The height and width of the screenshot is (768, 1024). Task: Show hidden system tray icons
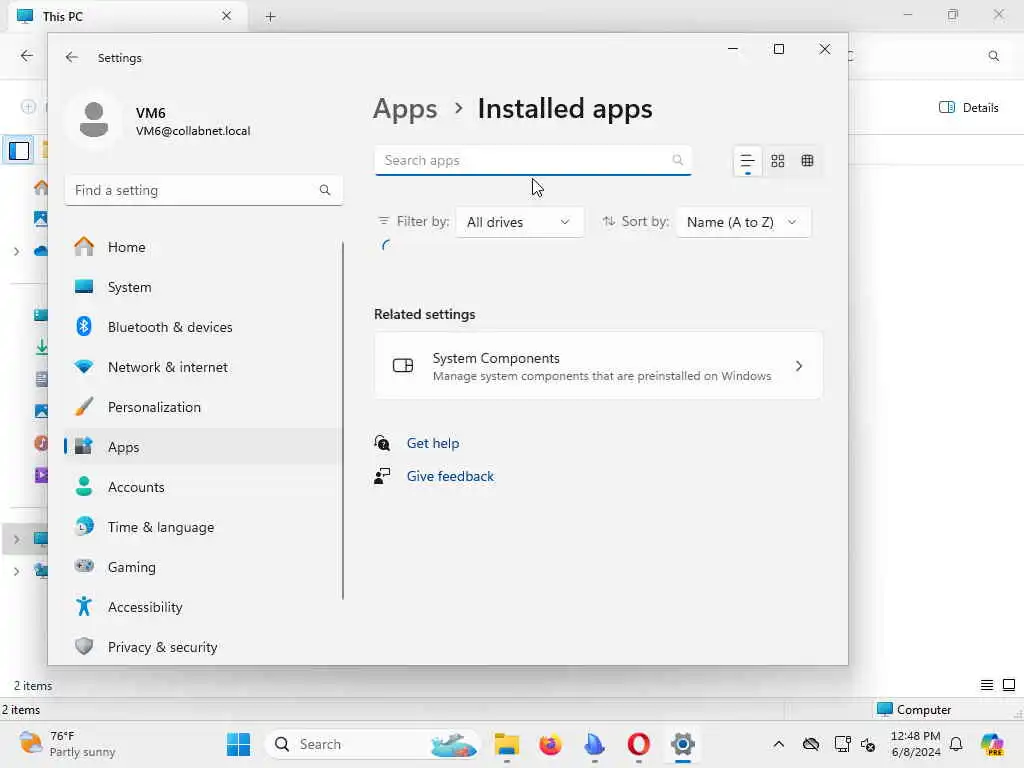[778, 744]
